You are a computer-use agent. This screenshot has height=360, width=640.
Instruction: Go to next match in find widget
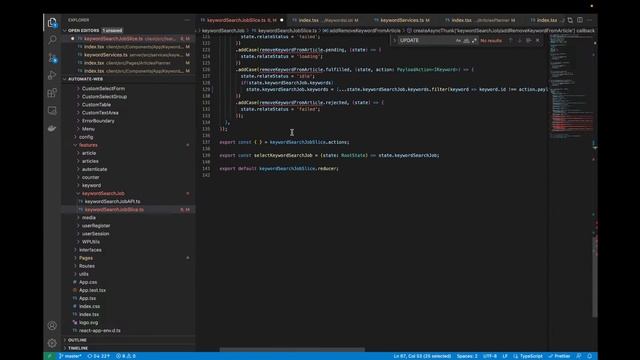click(520, 40)
